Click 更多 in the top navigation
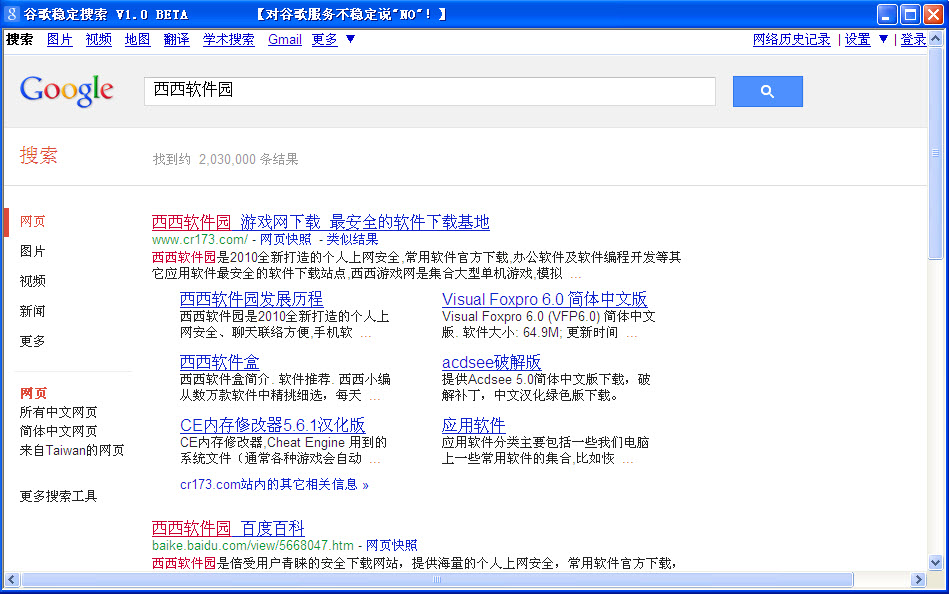949x594 pixels. point(324,39)
